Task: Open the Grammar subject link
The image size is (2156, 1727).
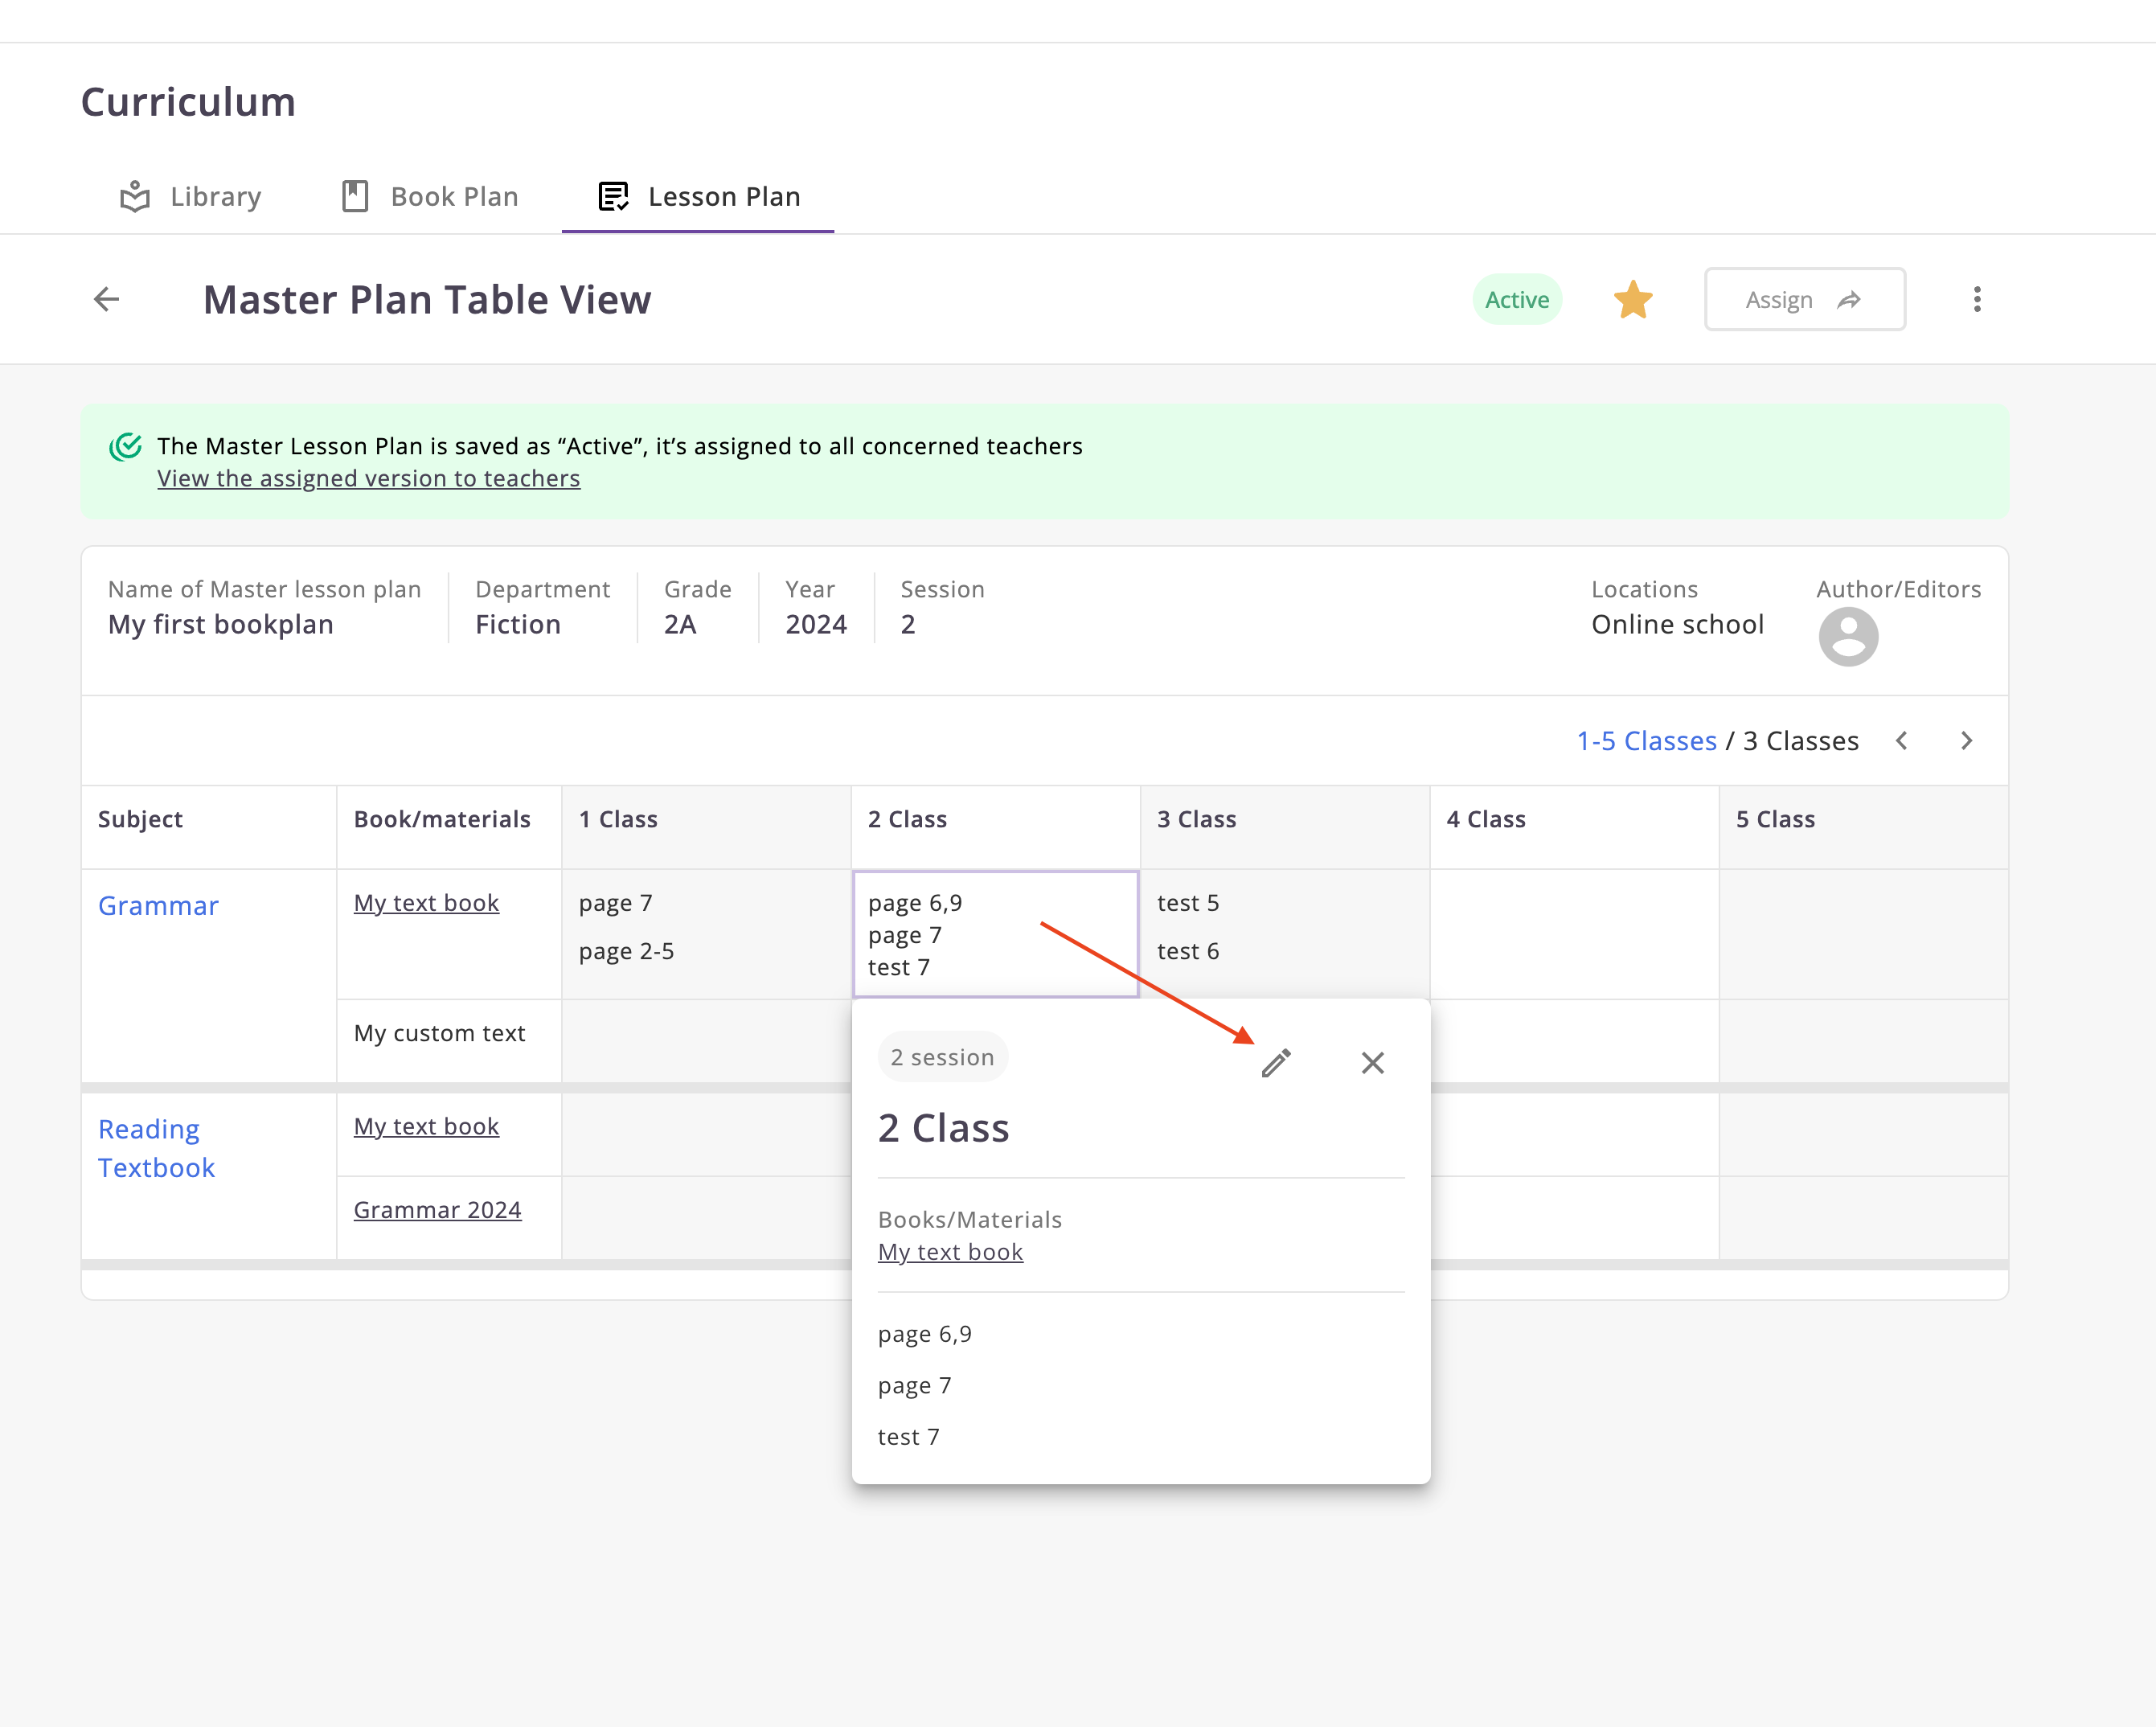Action: point(158,906)
